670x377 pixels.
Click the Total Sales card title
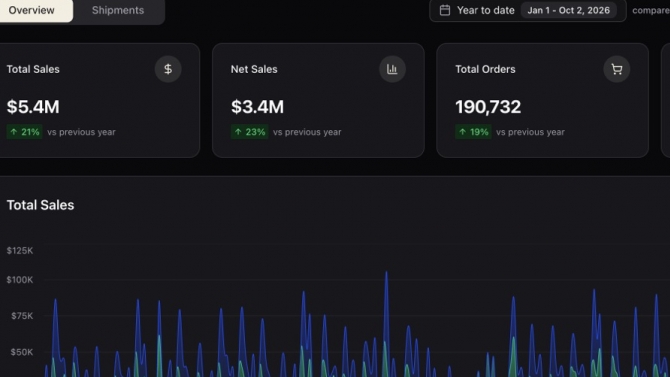pos(33,69)
